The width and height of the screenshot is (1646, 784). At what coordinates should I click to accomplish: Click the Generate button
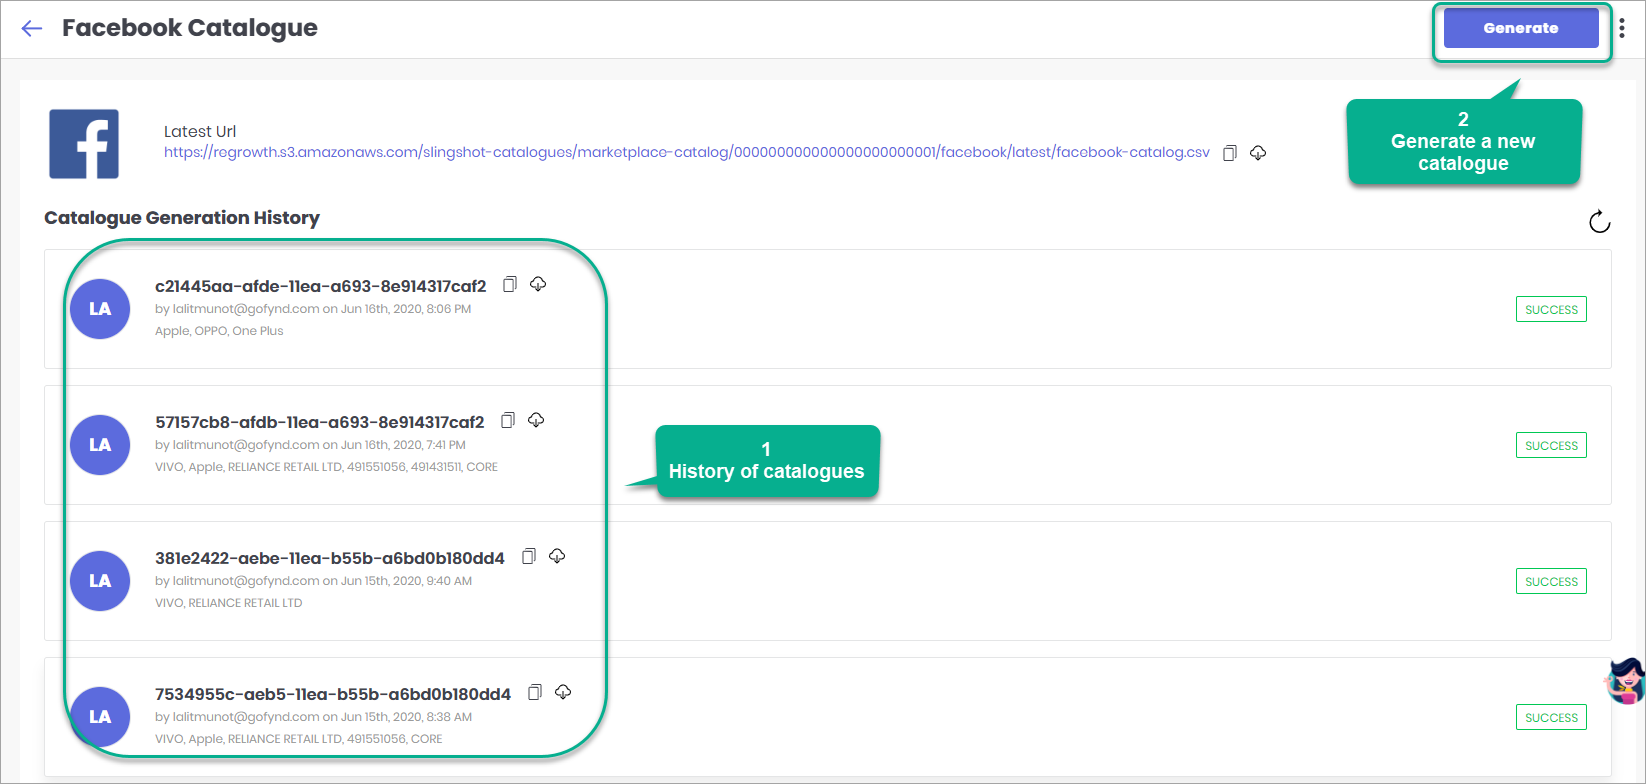[1520, 28]
